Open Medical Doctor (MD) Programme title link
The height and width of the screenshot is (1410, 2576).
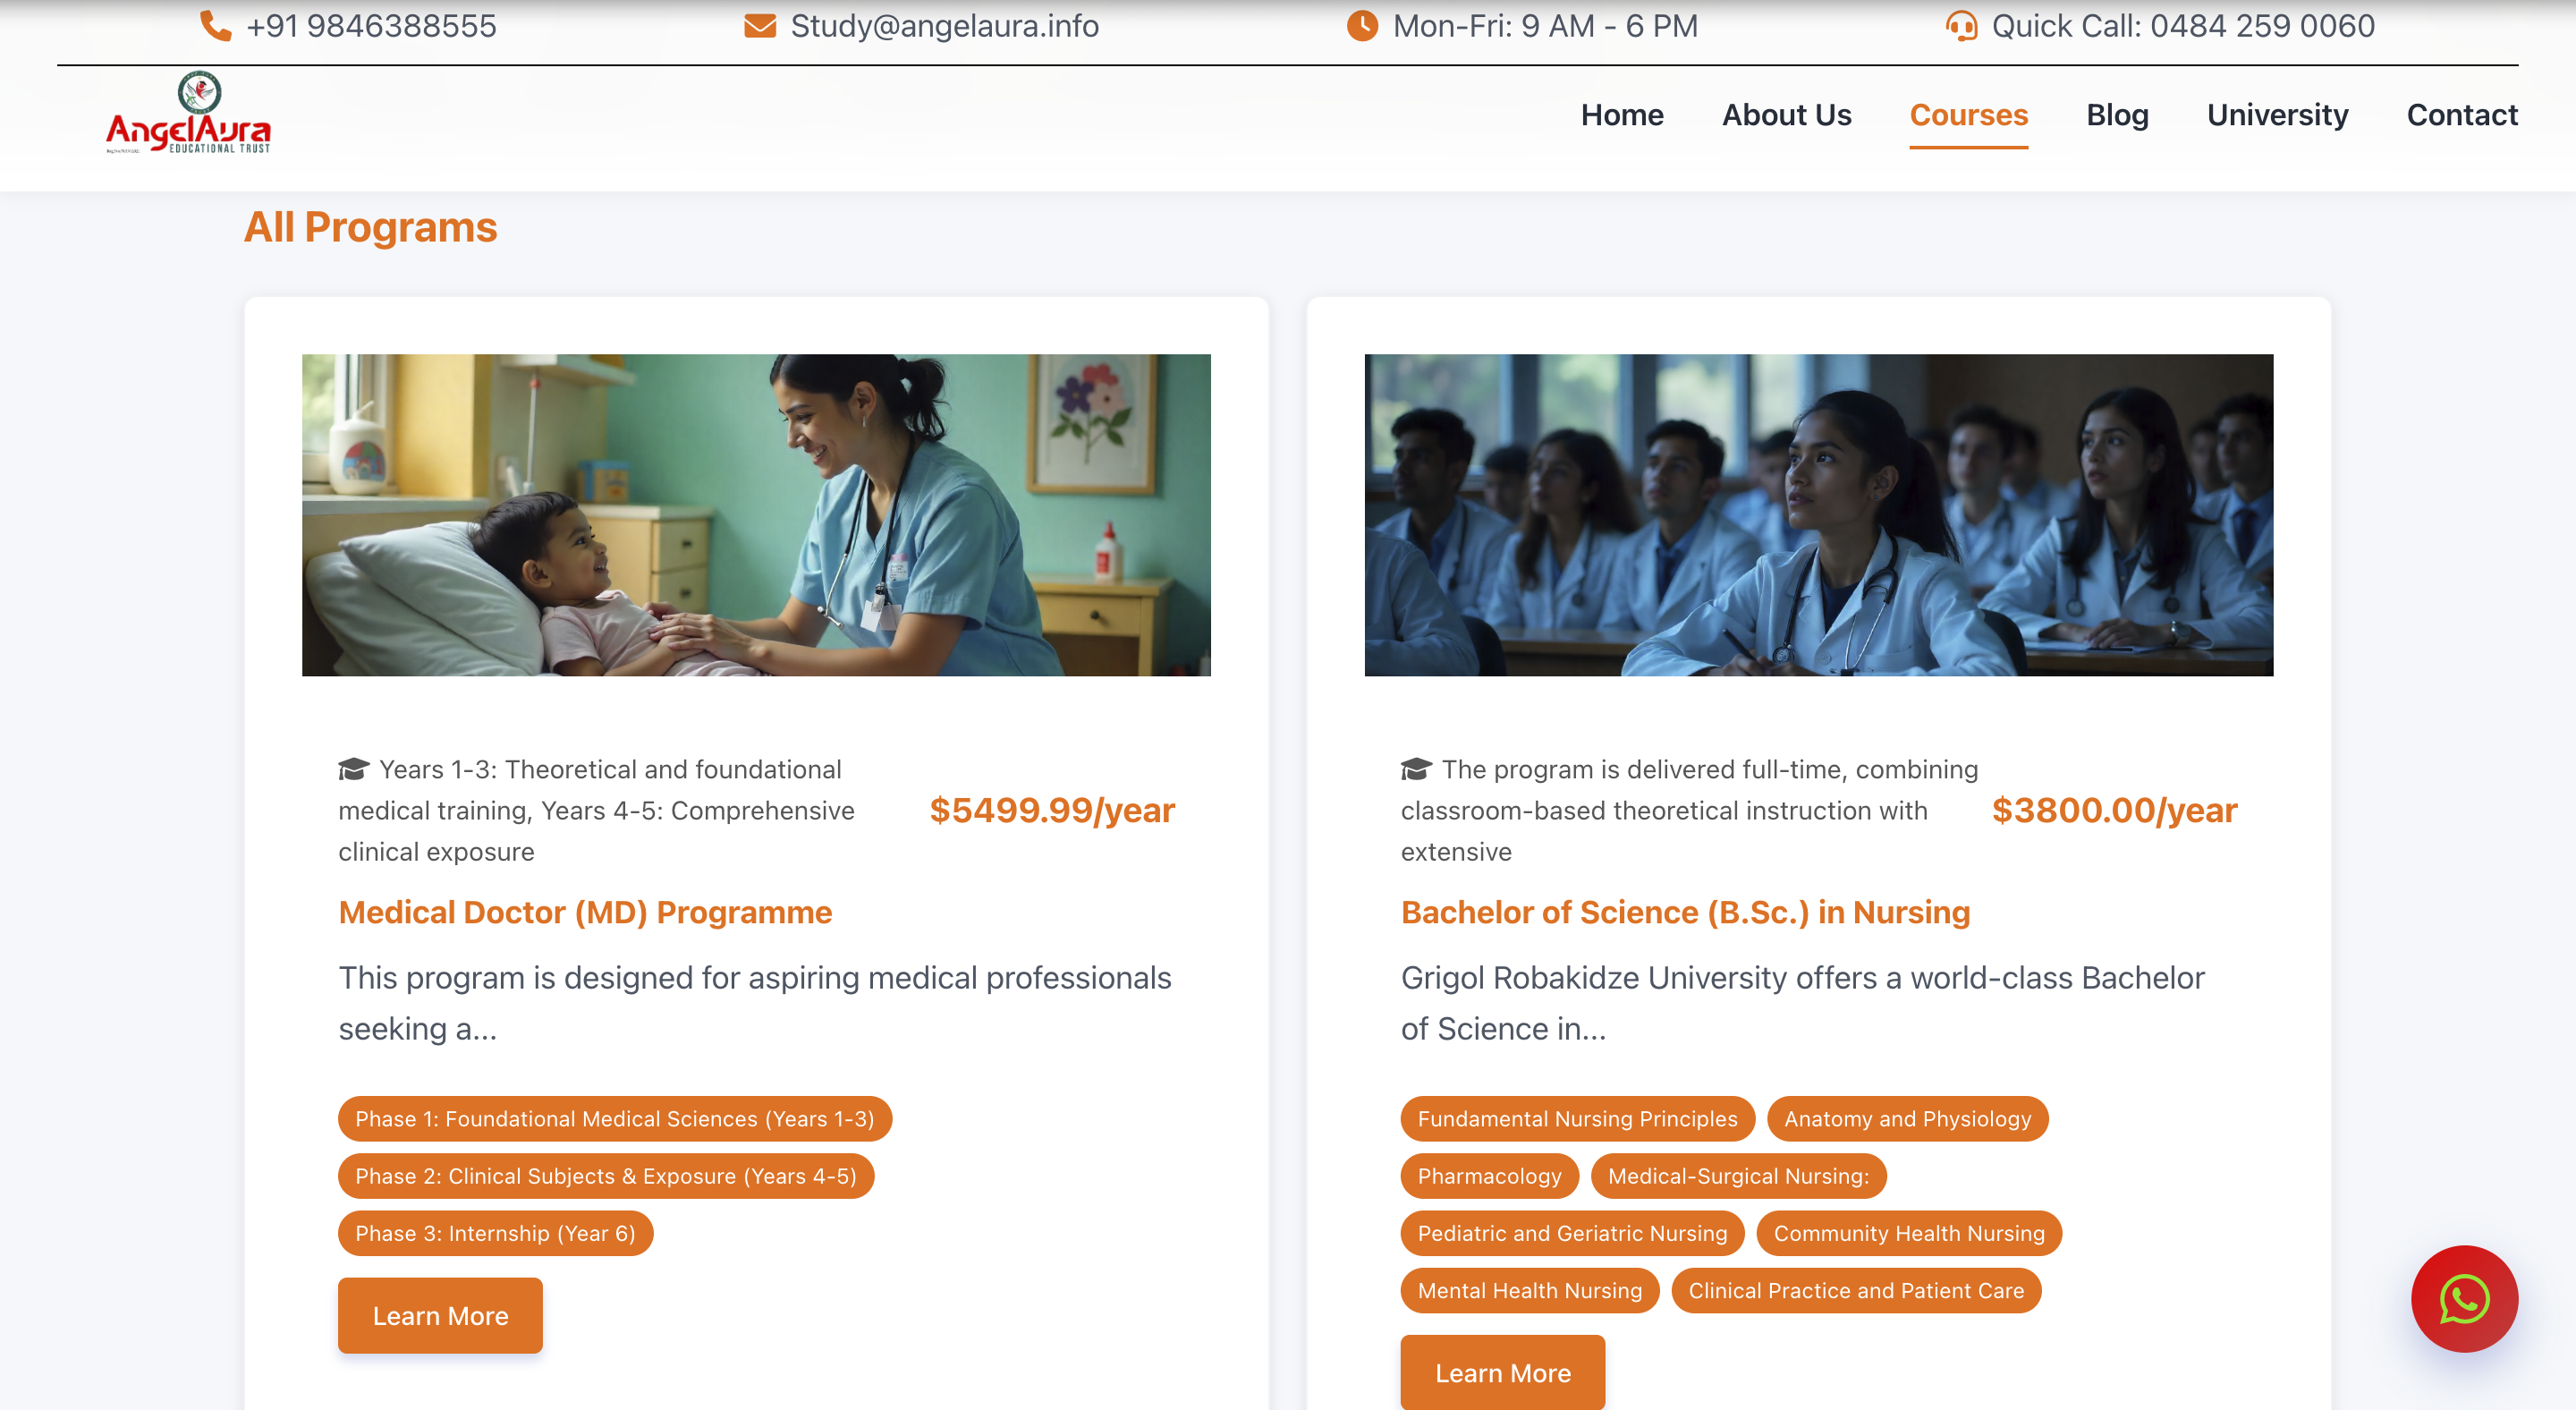point(585,912)
